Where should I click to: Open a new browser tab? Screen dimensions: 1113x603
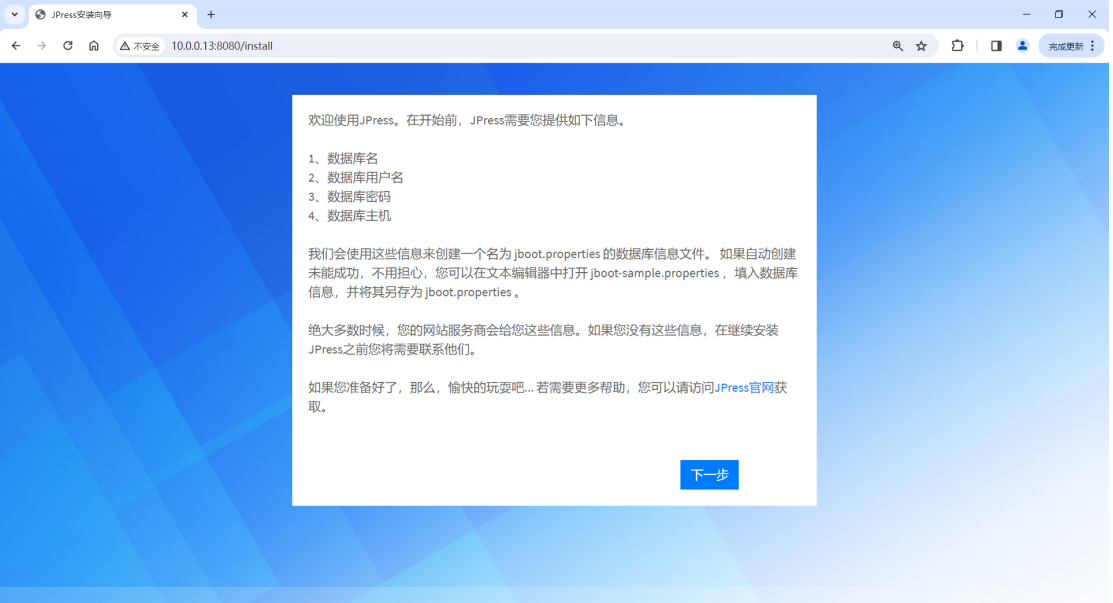point(211,14)
